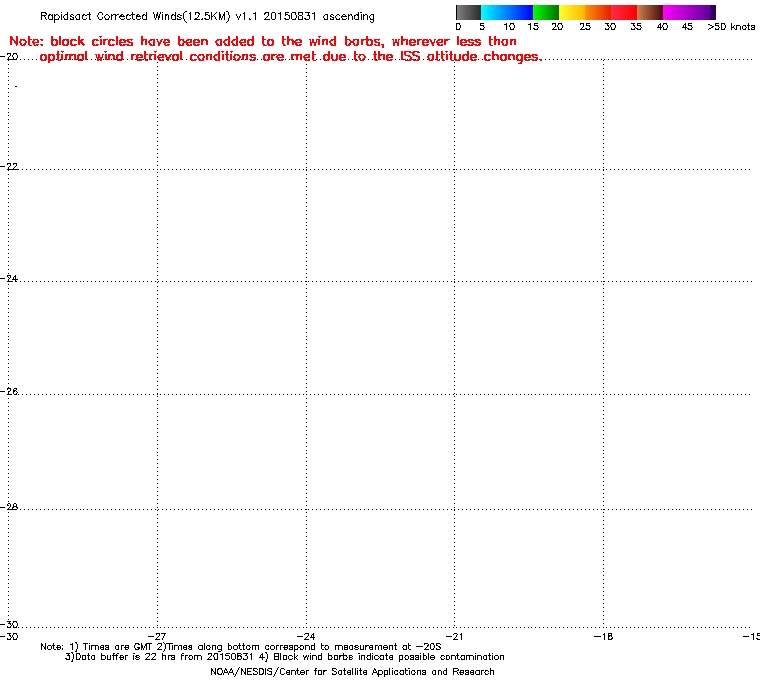This screenshot has height=688, width=760.
Task: Click the '-21' longitude axis label
Action: [x=454, y=637]
